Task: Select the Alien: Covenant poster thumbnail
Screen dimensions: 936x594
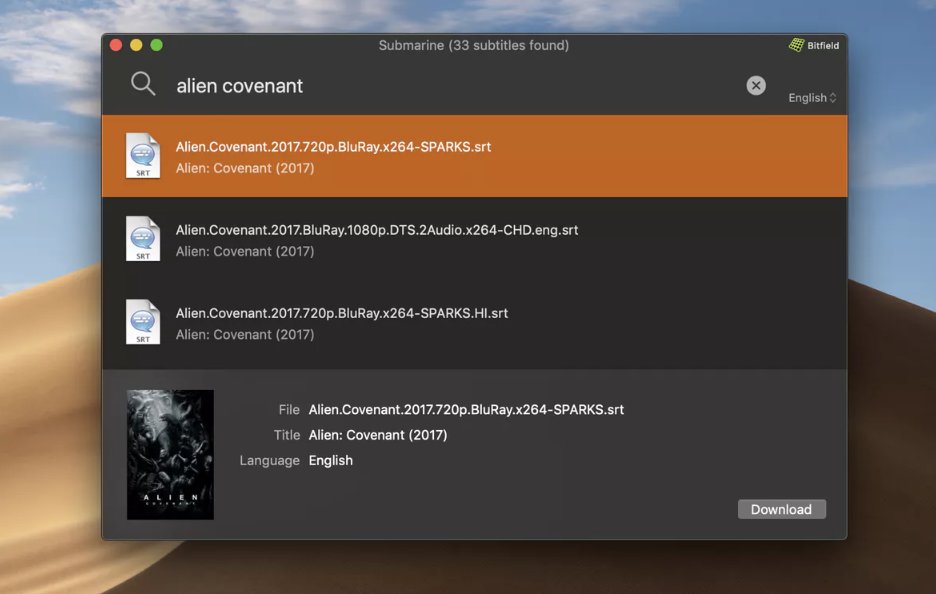Action: click(x=170, y=454)
